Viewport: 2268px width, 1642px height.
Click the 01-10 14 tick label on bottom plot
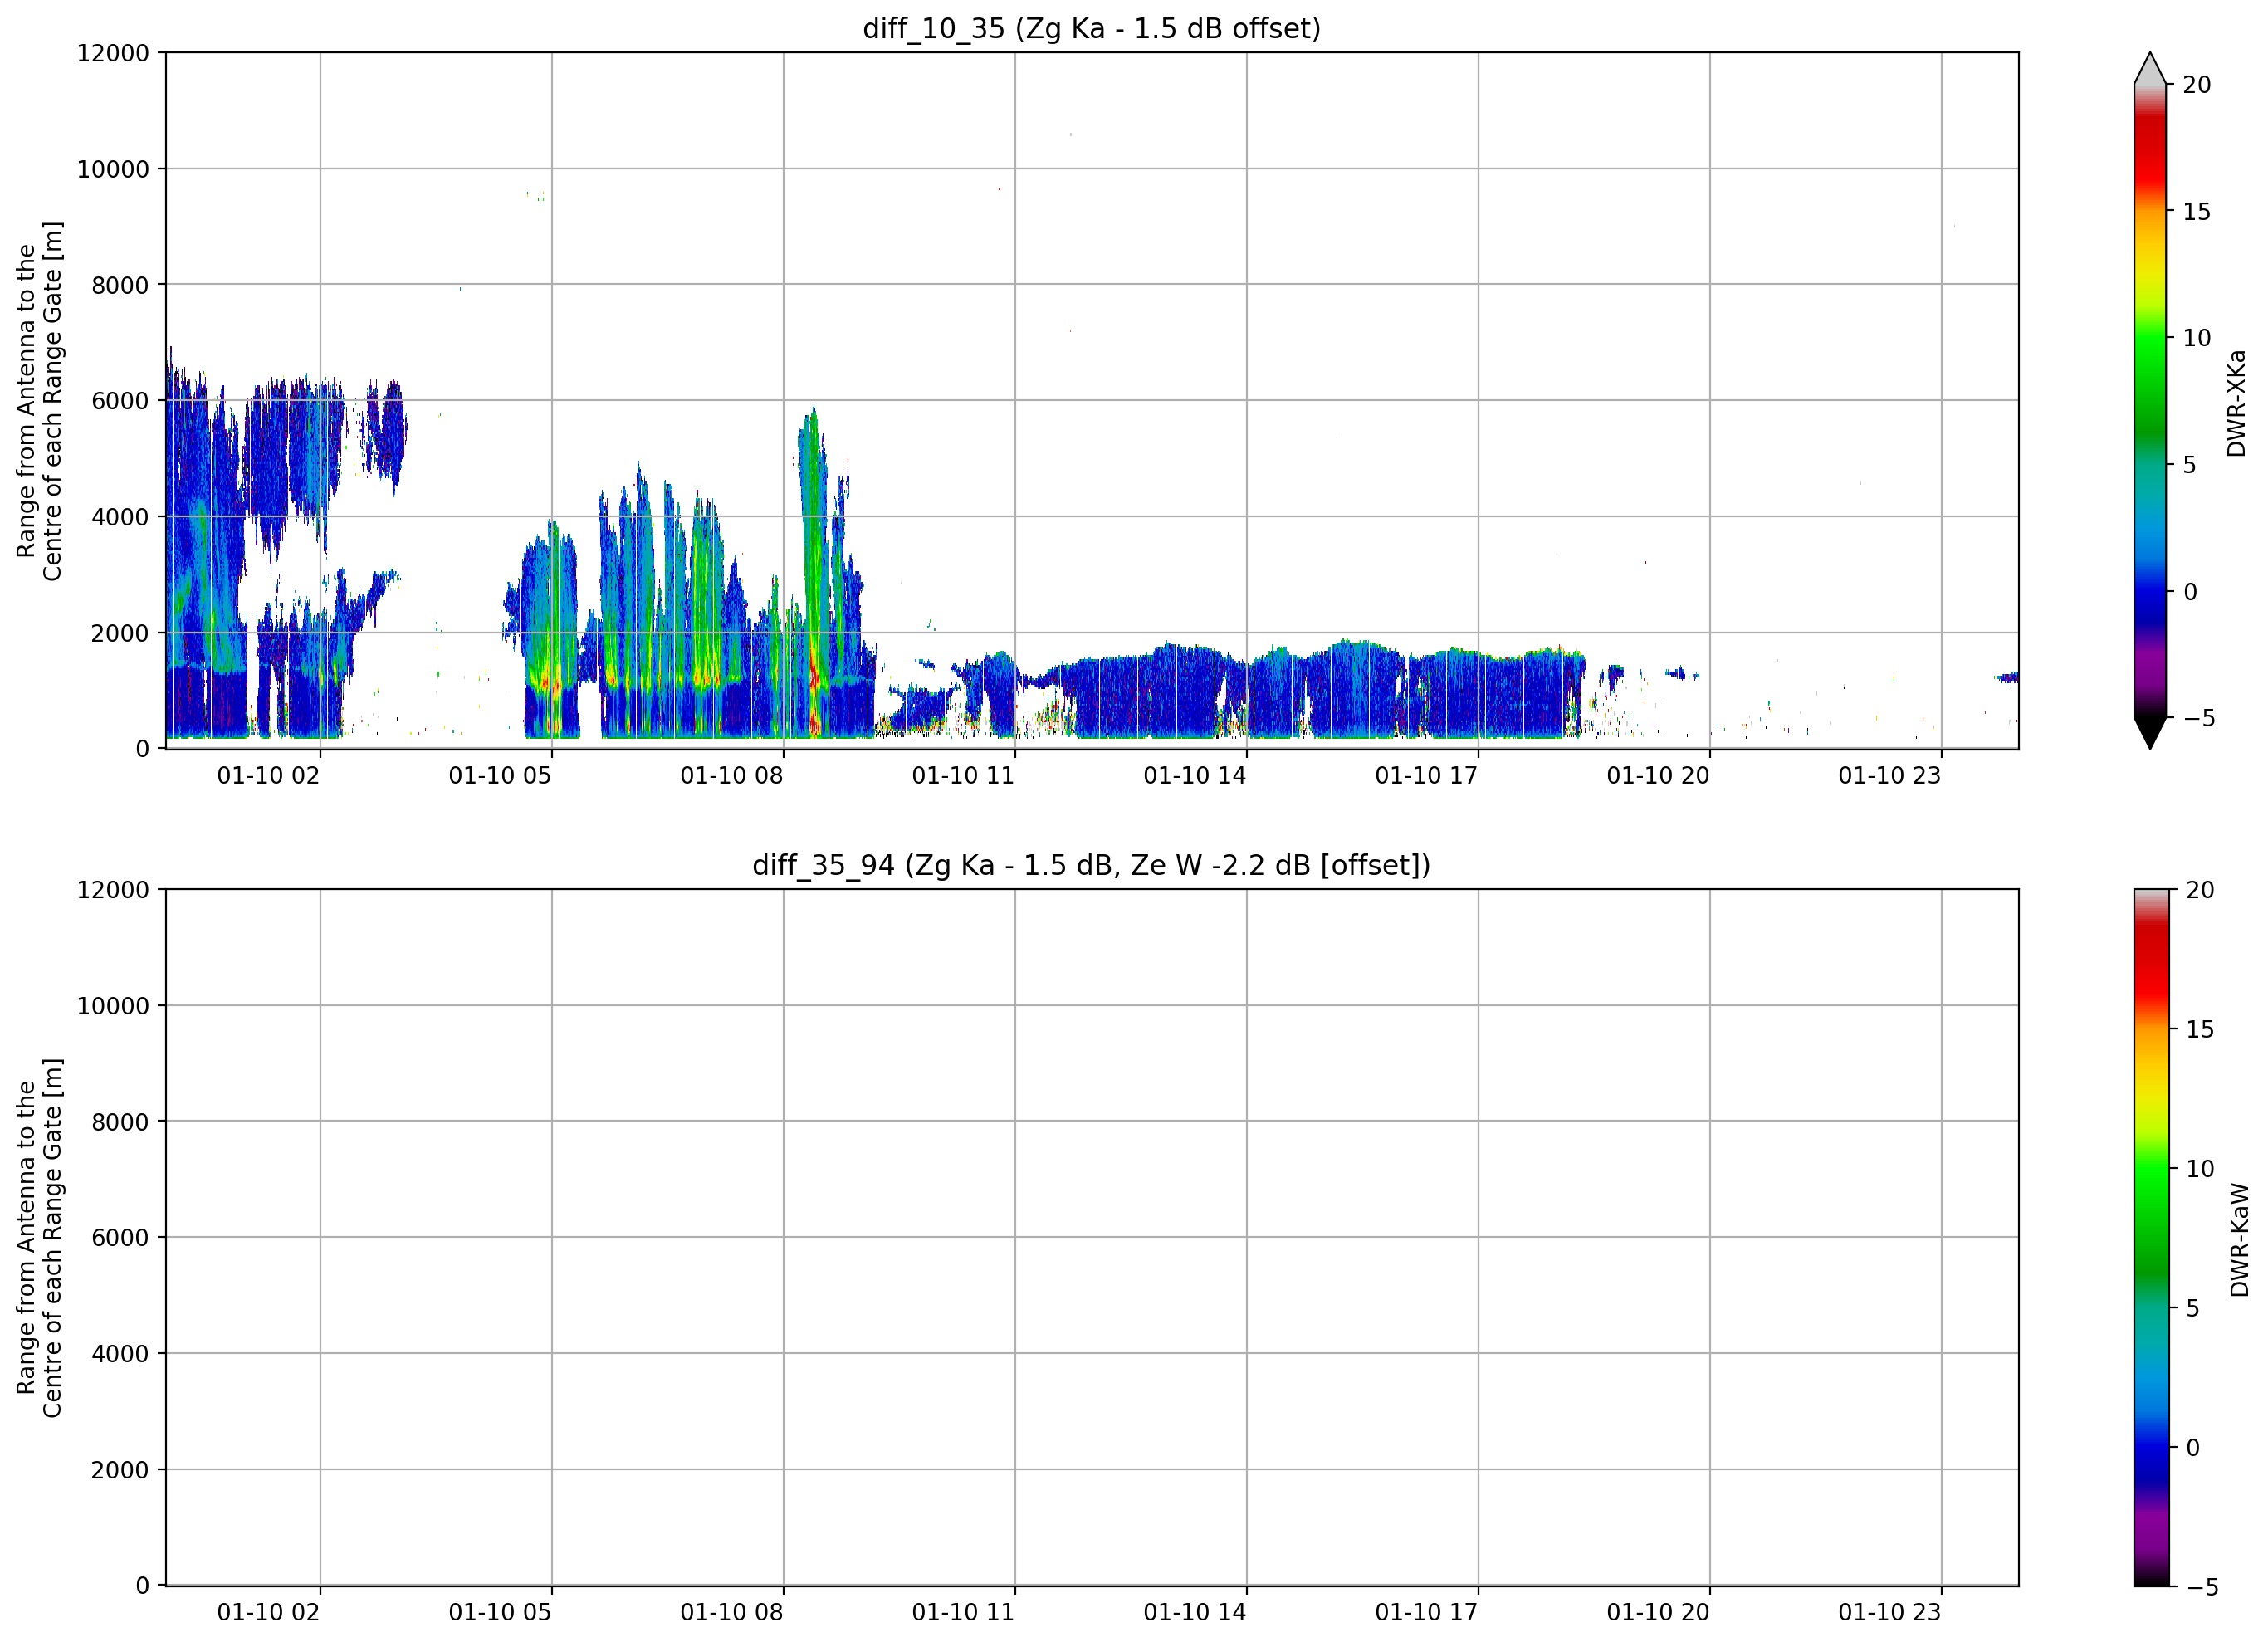tap(1195, 1613)
